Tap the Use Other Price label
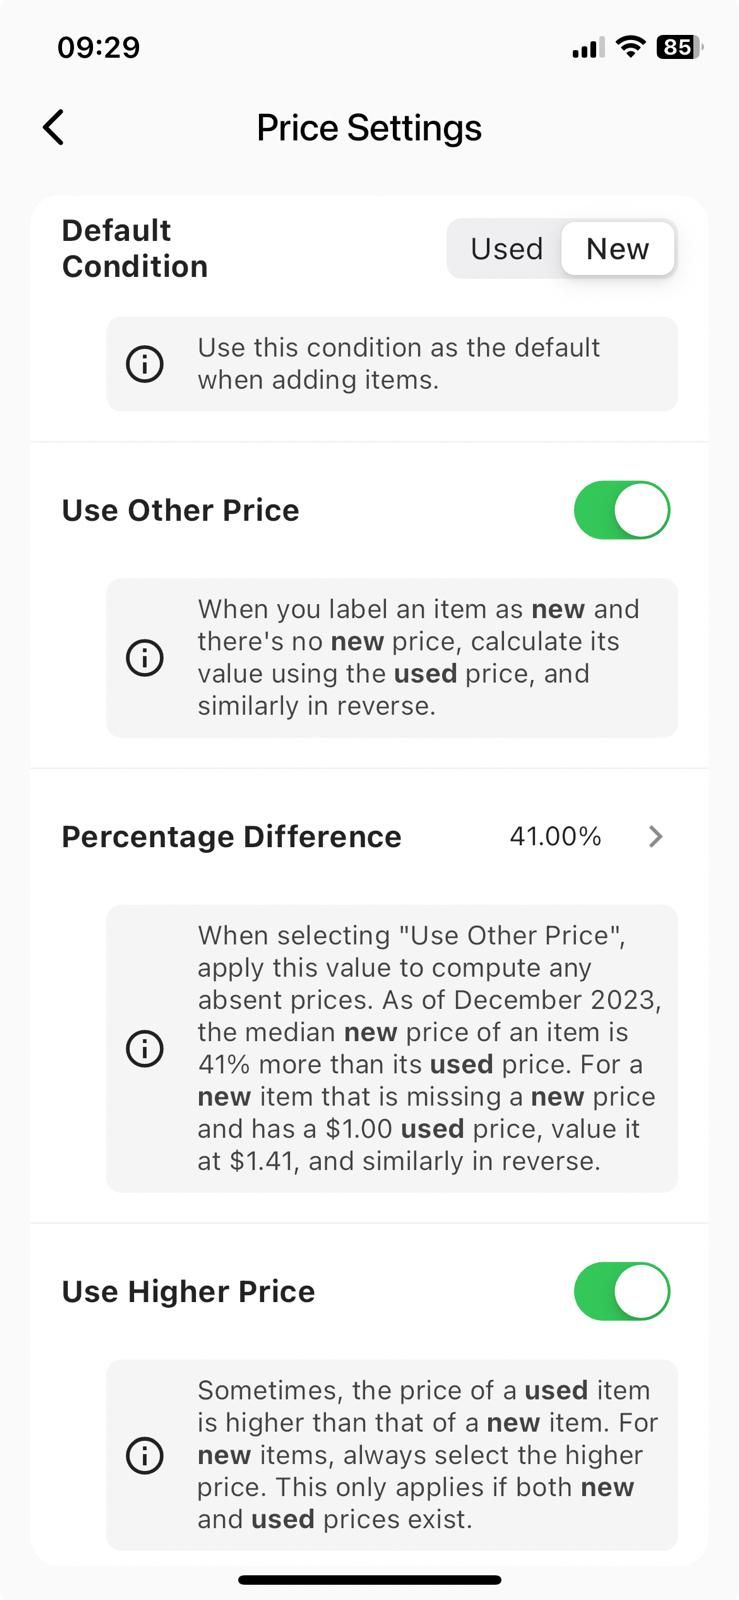Viewport: 739px width, 1600px height. 180,510
